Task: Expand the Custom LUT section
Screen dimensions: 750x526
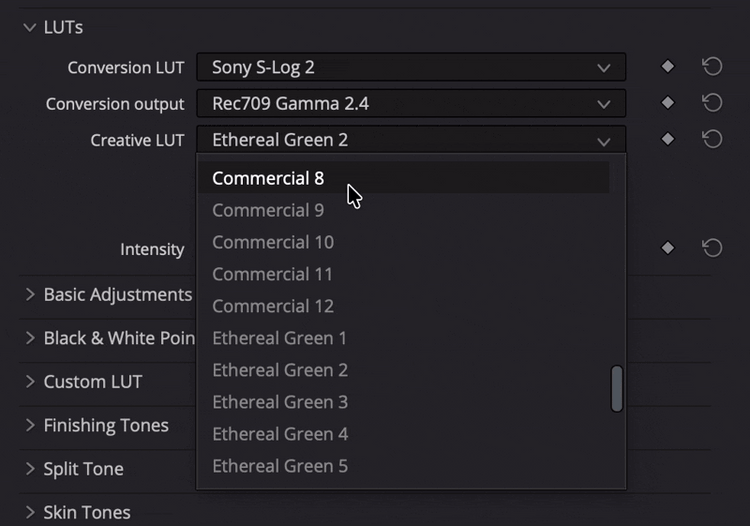Action: (30, 382)
